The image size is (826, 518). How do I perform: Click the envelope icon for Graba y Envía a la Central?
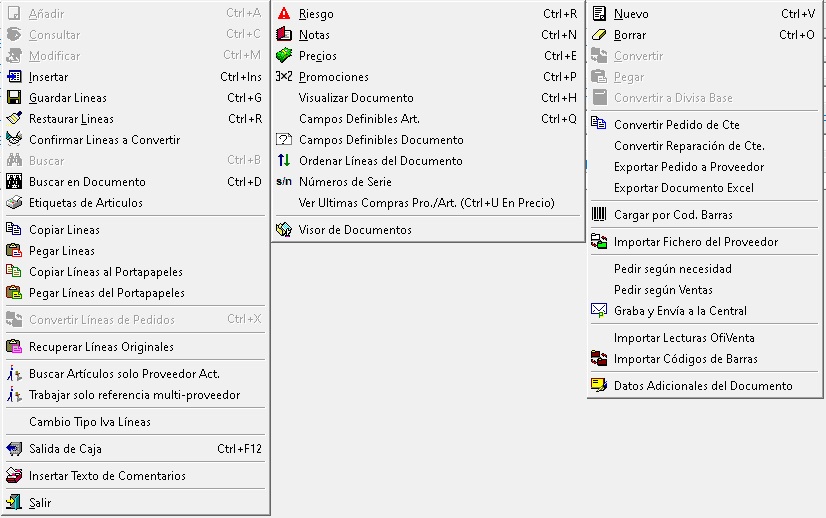click(599, 310)
